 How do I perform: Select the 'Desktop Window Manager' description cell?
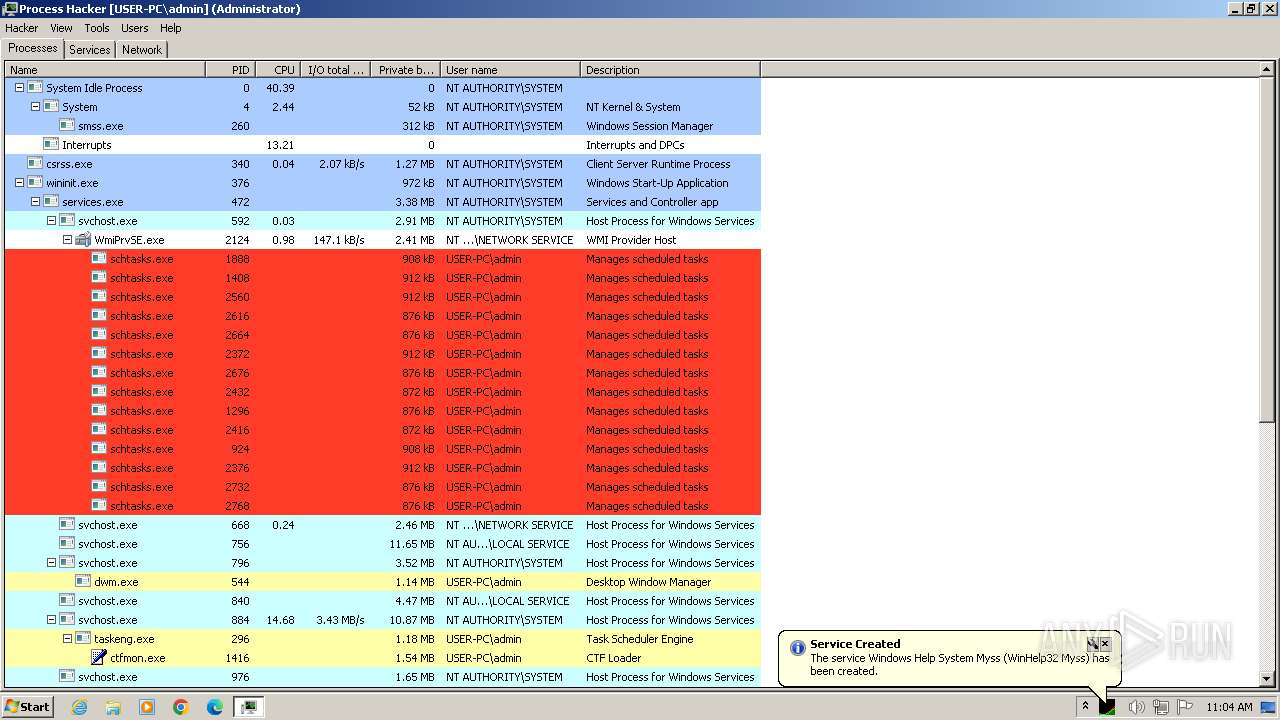coord(649,582)
